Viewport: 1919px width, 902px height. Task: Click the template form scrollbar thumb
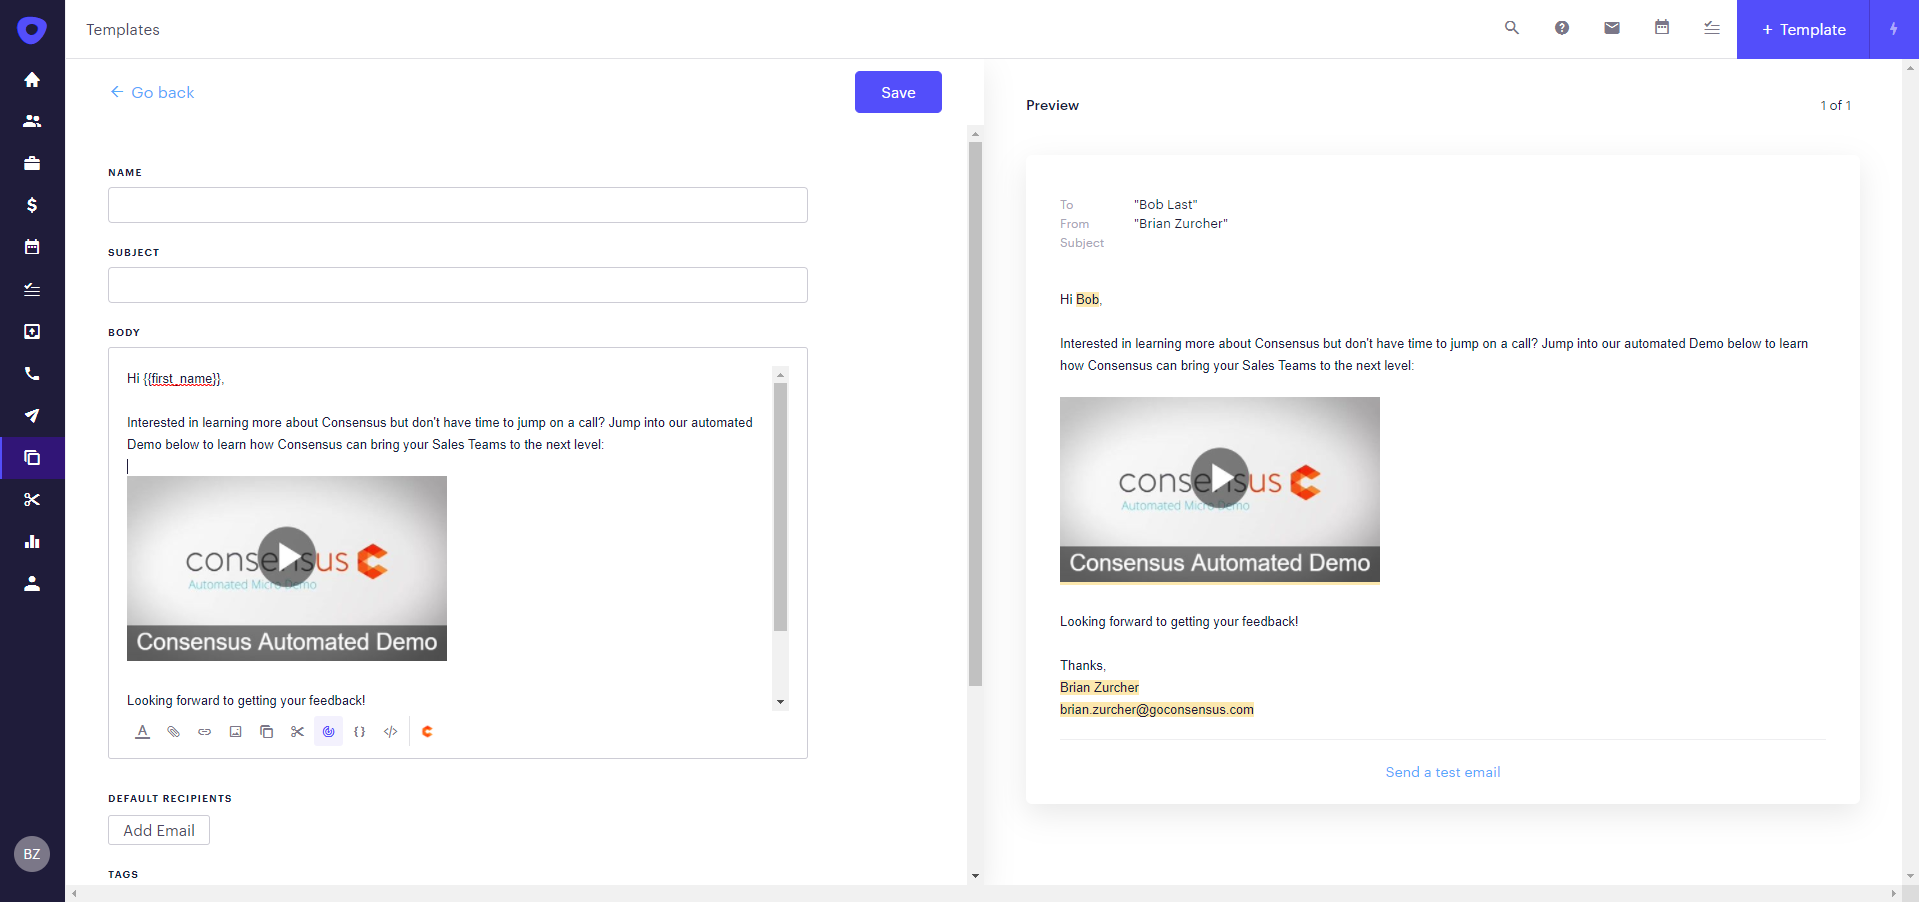(x=975, y=414)
